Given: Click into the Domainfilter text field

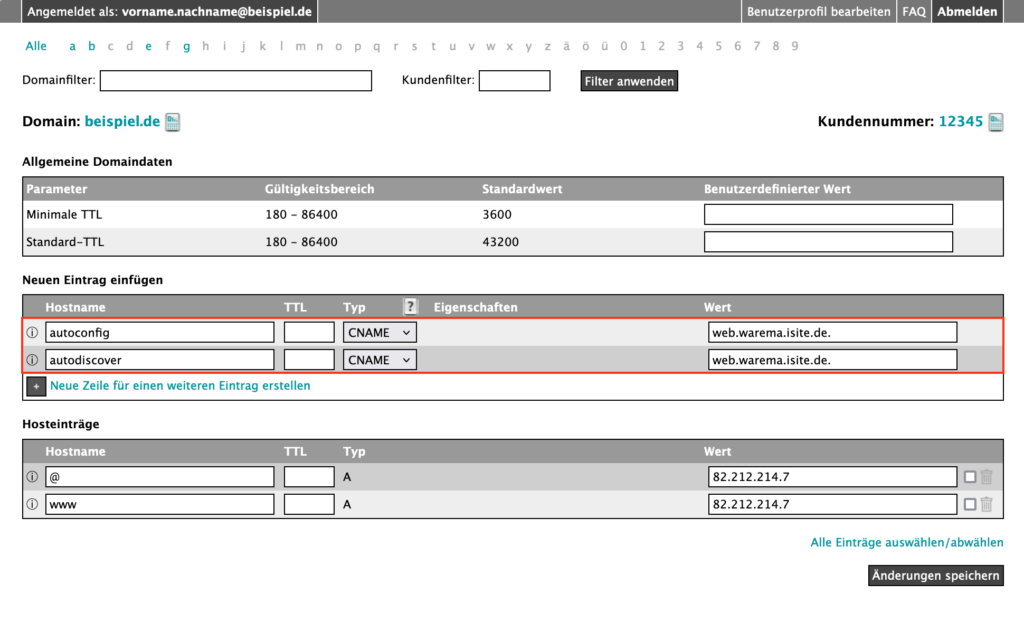Looking at the screenshot, I should [235, 81].
